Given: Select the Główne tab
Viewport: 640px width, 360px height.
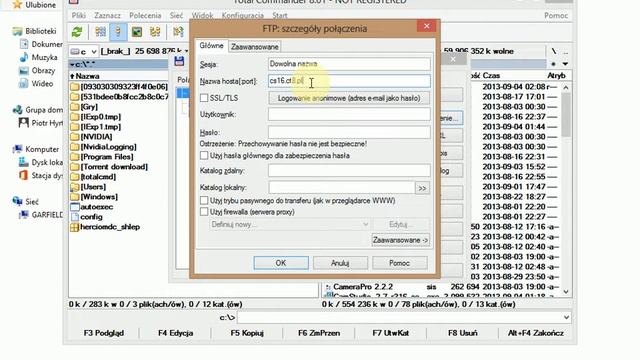Looking at the screenshot, I should click(x=211, y=46).
